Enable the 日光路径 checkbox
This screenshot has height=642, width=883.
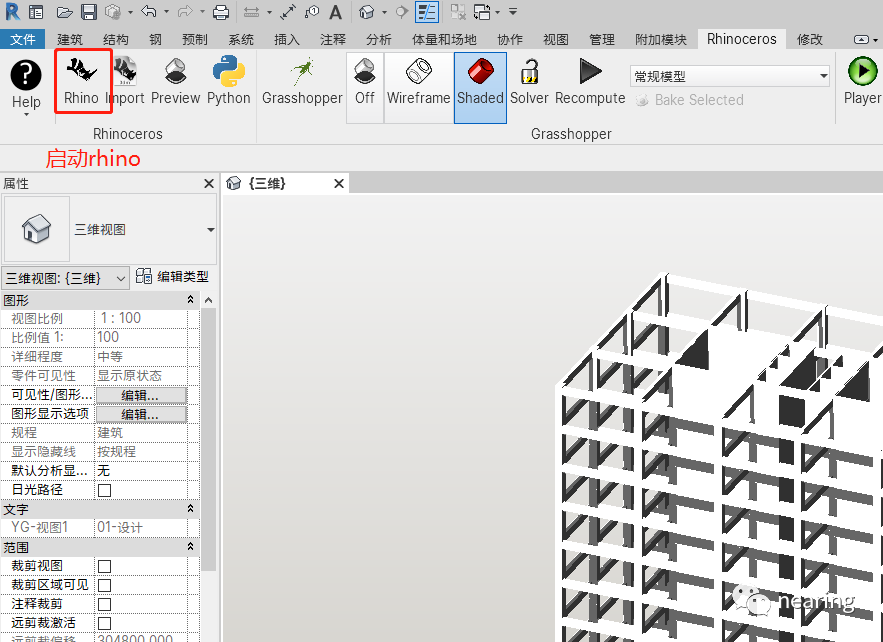pos(104,490)
